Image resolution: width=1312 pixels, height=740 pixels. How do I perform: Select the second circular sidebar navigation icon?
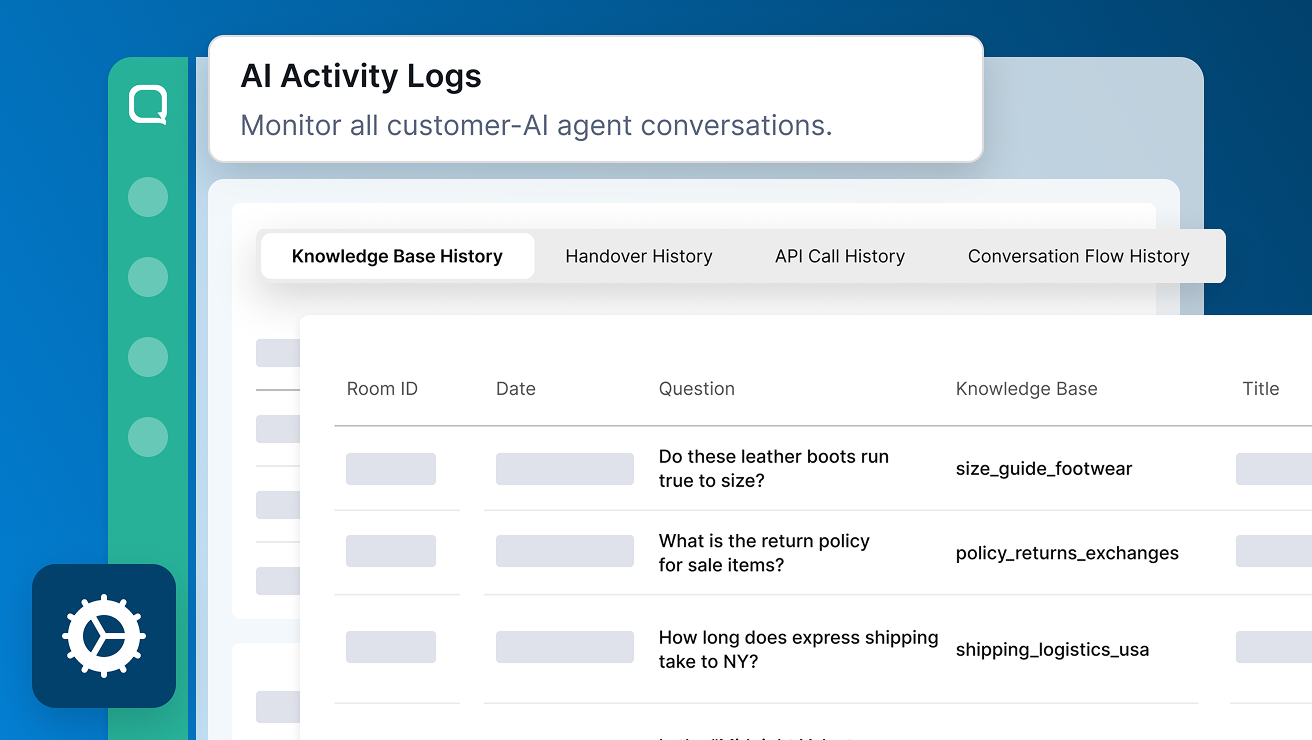148,277
